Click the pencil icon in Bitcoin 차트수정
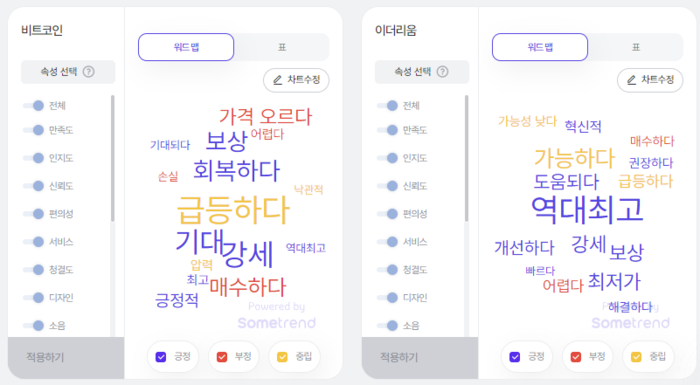This screenshot has height=385, width=700. 277,80
